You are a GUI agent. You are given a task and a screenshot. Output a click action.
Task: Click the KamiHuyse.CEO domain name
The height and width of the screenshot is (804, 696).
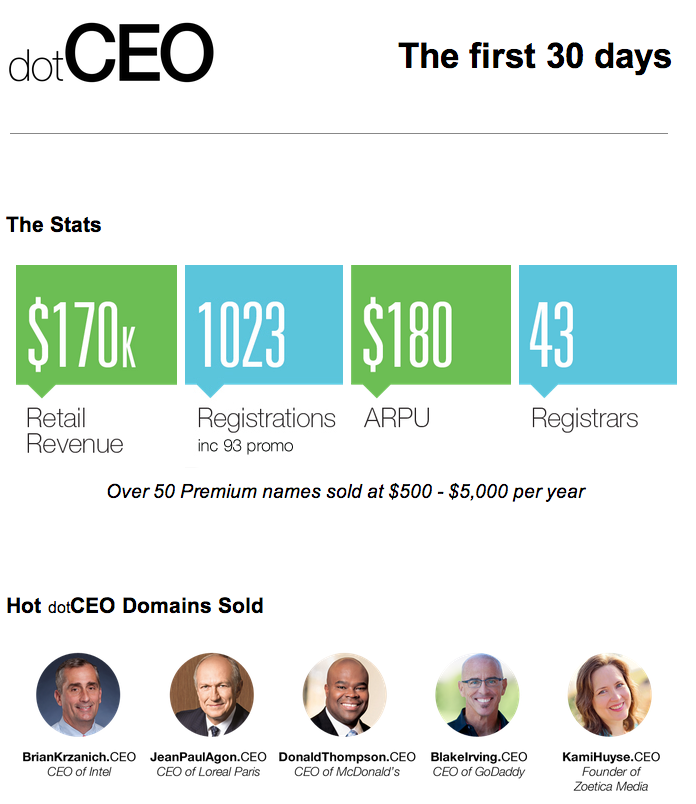coord(608,757)
